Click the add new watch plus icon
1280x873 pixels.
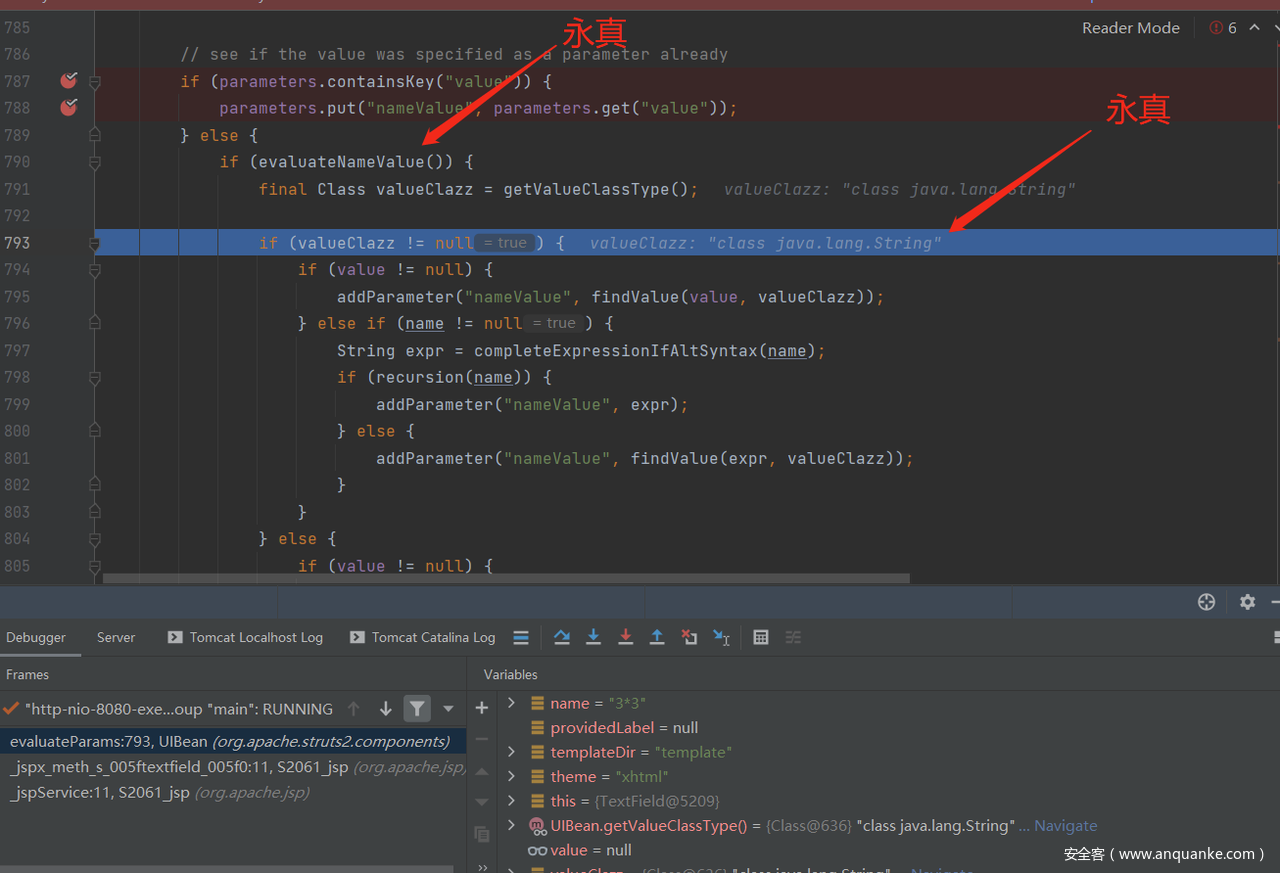482,708
